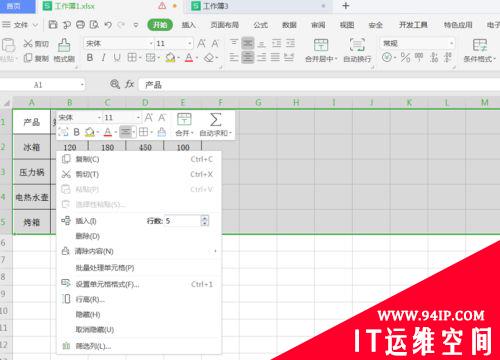Image resolution: width=500 pixels, height=360 pixels.
Task: Click AutoSum (自动求和) sigma in mini toolbar
Action: coord(215,120)
